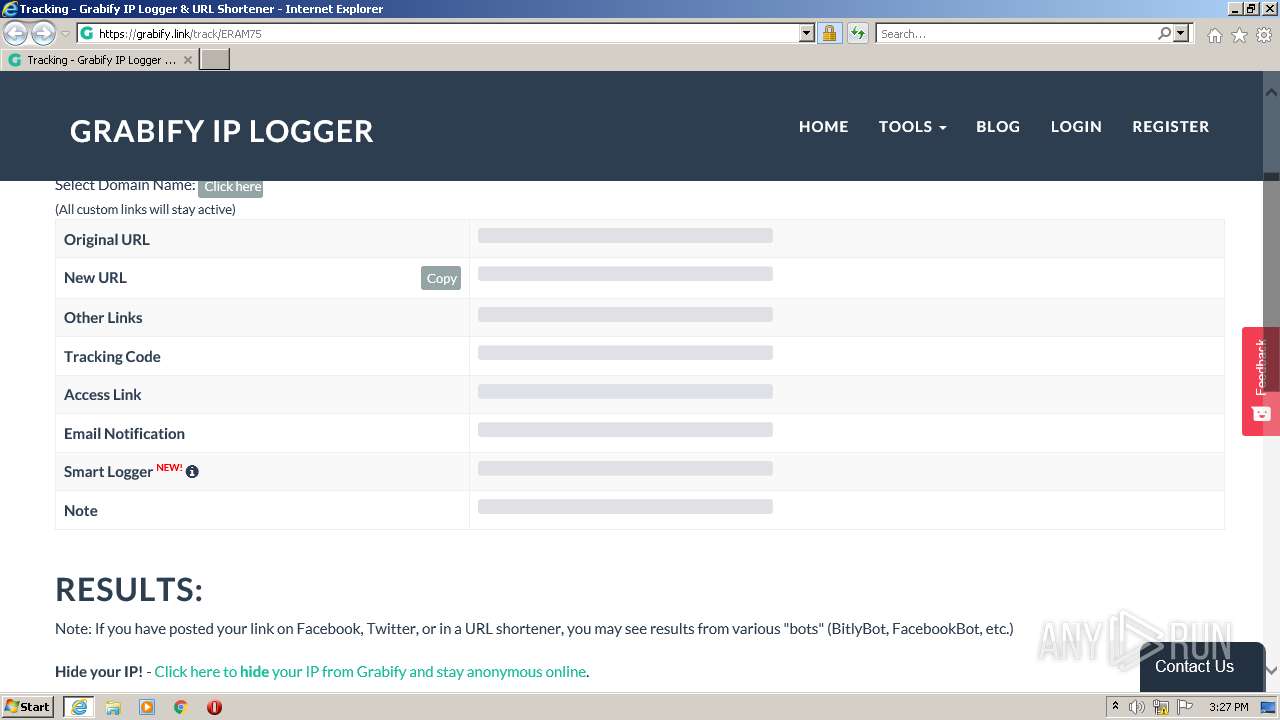Click the 'Tracking Code' row label
Image resolution: width=1280 pixels, height=720 pixels.
click(x=112, y=356)
